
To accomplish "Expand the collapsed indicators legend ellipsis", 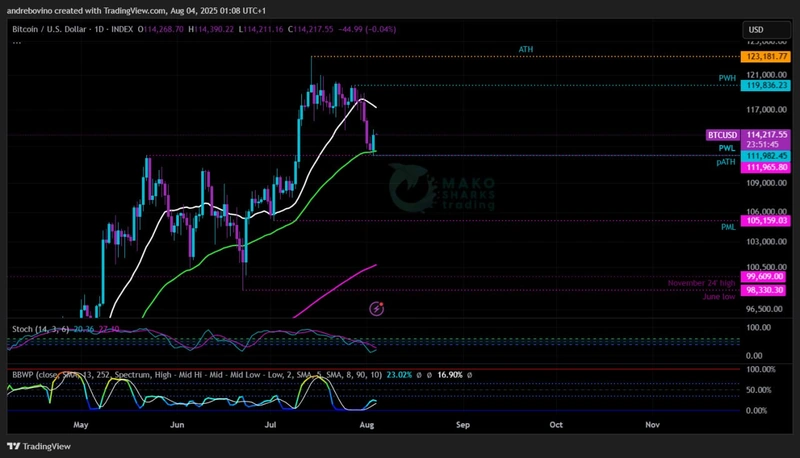I will tap(16, 43).
